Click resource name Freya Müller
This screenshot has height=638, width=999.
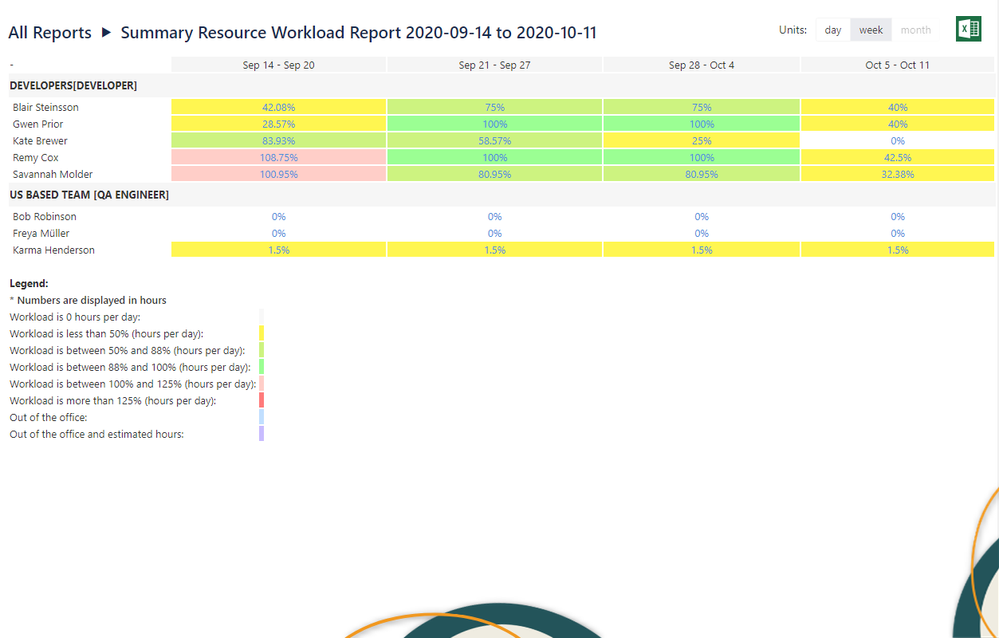point(41,233)
